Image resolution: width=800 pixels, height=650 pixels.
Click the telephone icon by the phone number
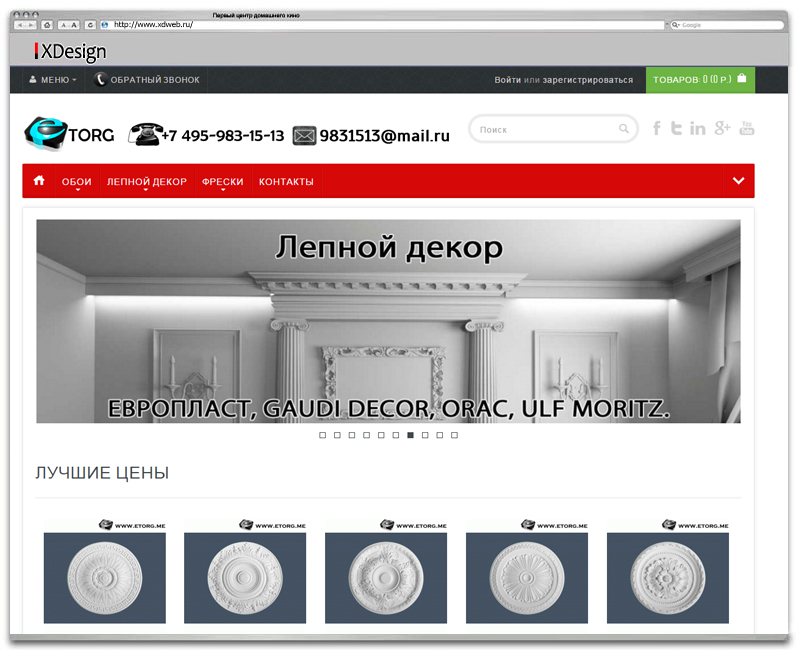pyautogui.click(x=144, y=134)
